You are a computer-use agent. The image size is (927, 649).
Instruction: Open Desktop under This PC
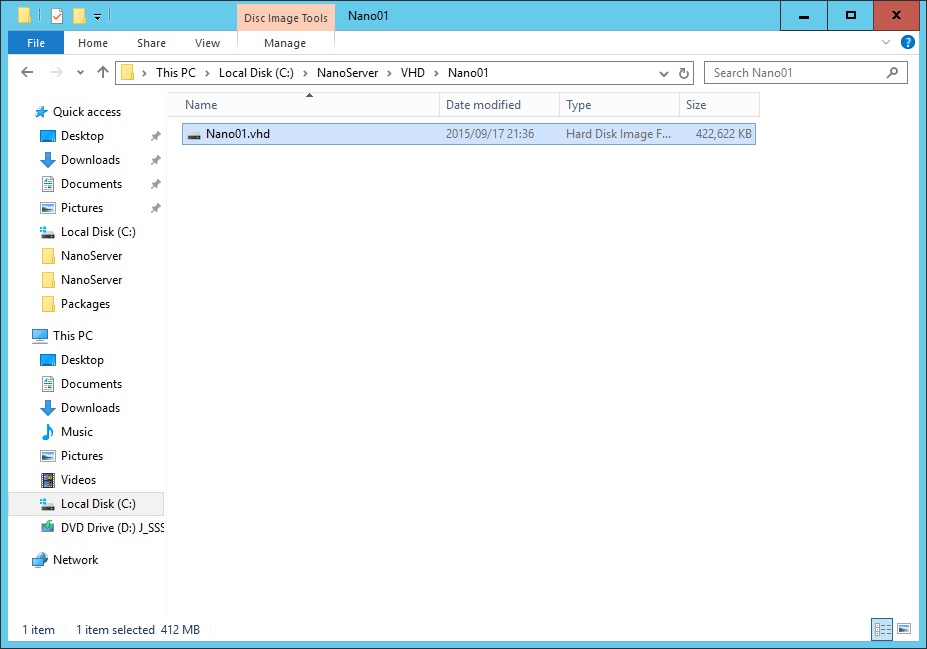[x=82, y=360]
